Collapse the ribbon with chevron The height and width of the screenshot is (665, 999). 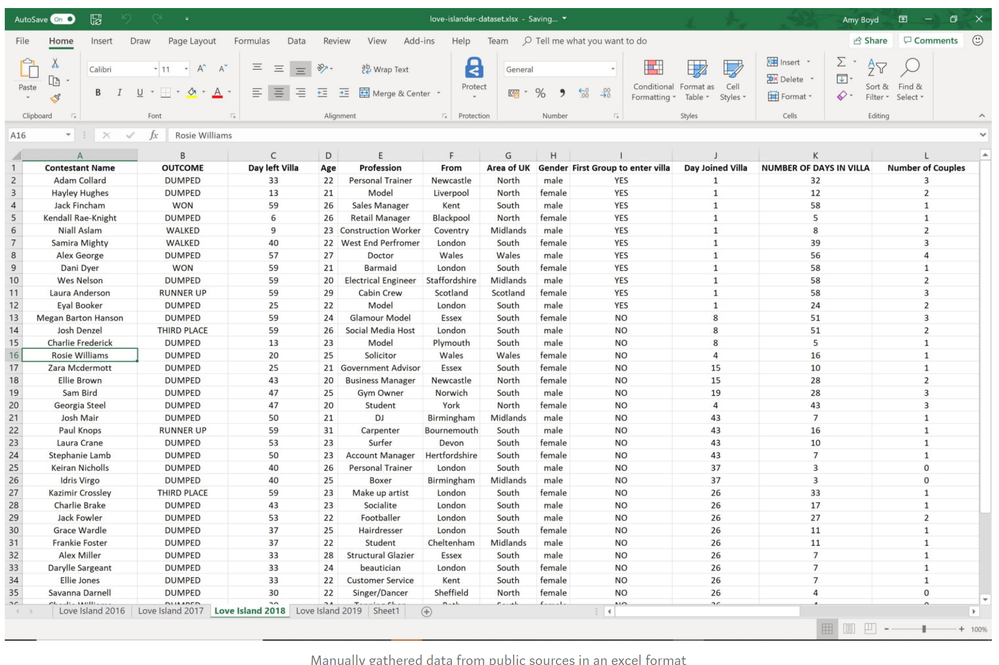point(982,115)
